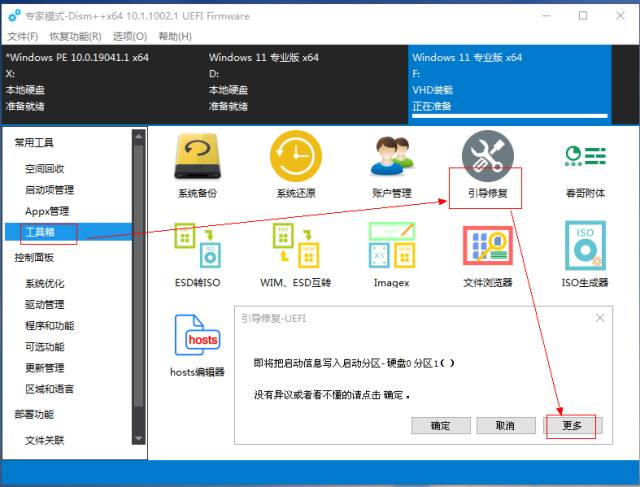Close the 引导修复-UEFI dialog
The width and height of the screenshot is (640, 487).
coord(600,318)
